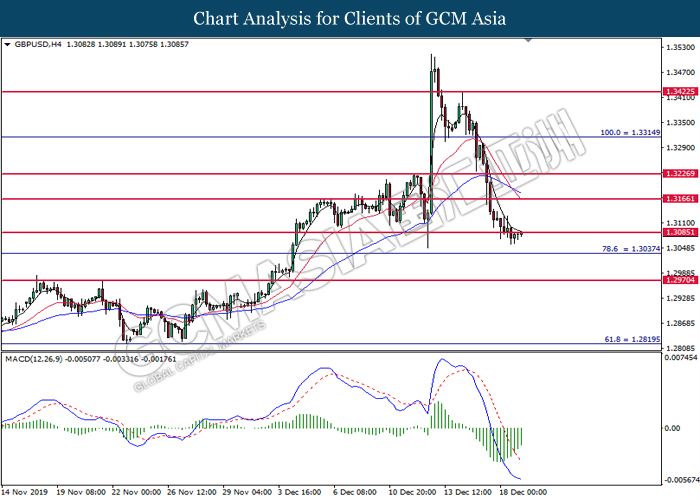The height and width of the screenshot is (500, 700).
Task: Click the 1.35300 price scale label
Action: 680,47
